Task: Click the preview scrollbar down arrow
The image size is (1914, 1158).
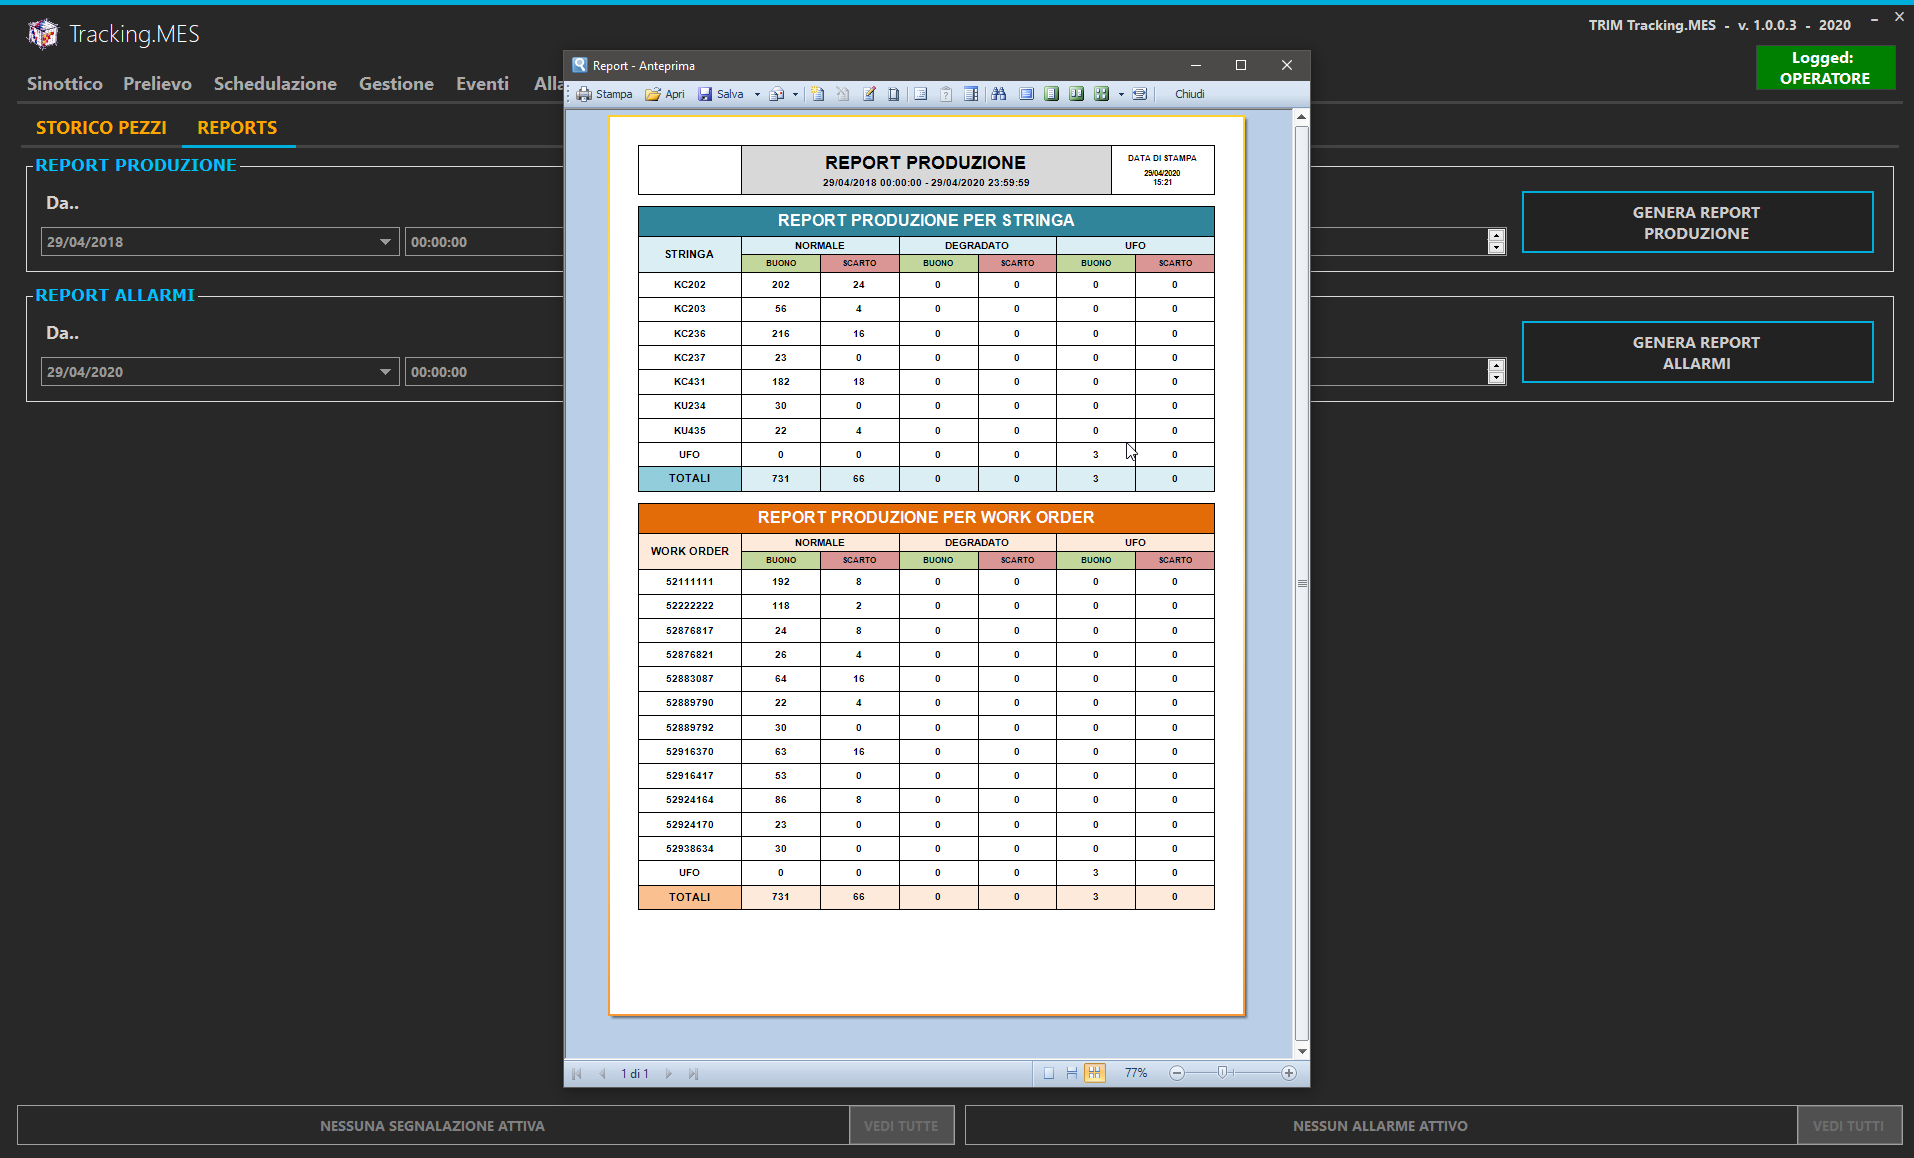Action: pyautogui.click(x=1302, y=1051)
